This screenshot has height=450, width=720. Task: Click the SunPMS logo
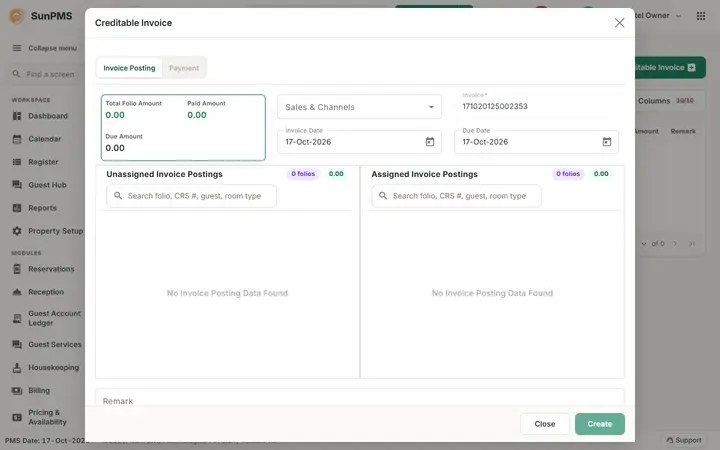(16, 16)
